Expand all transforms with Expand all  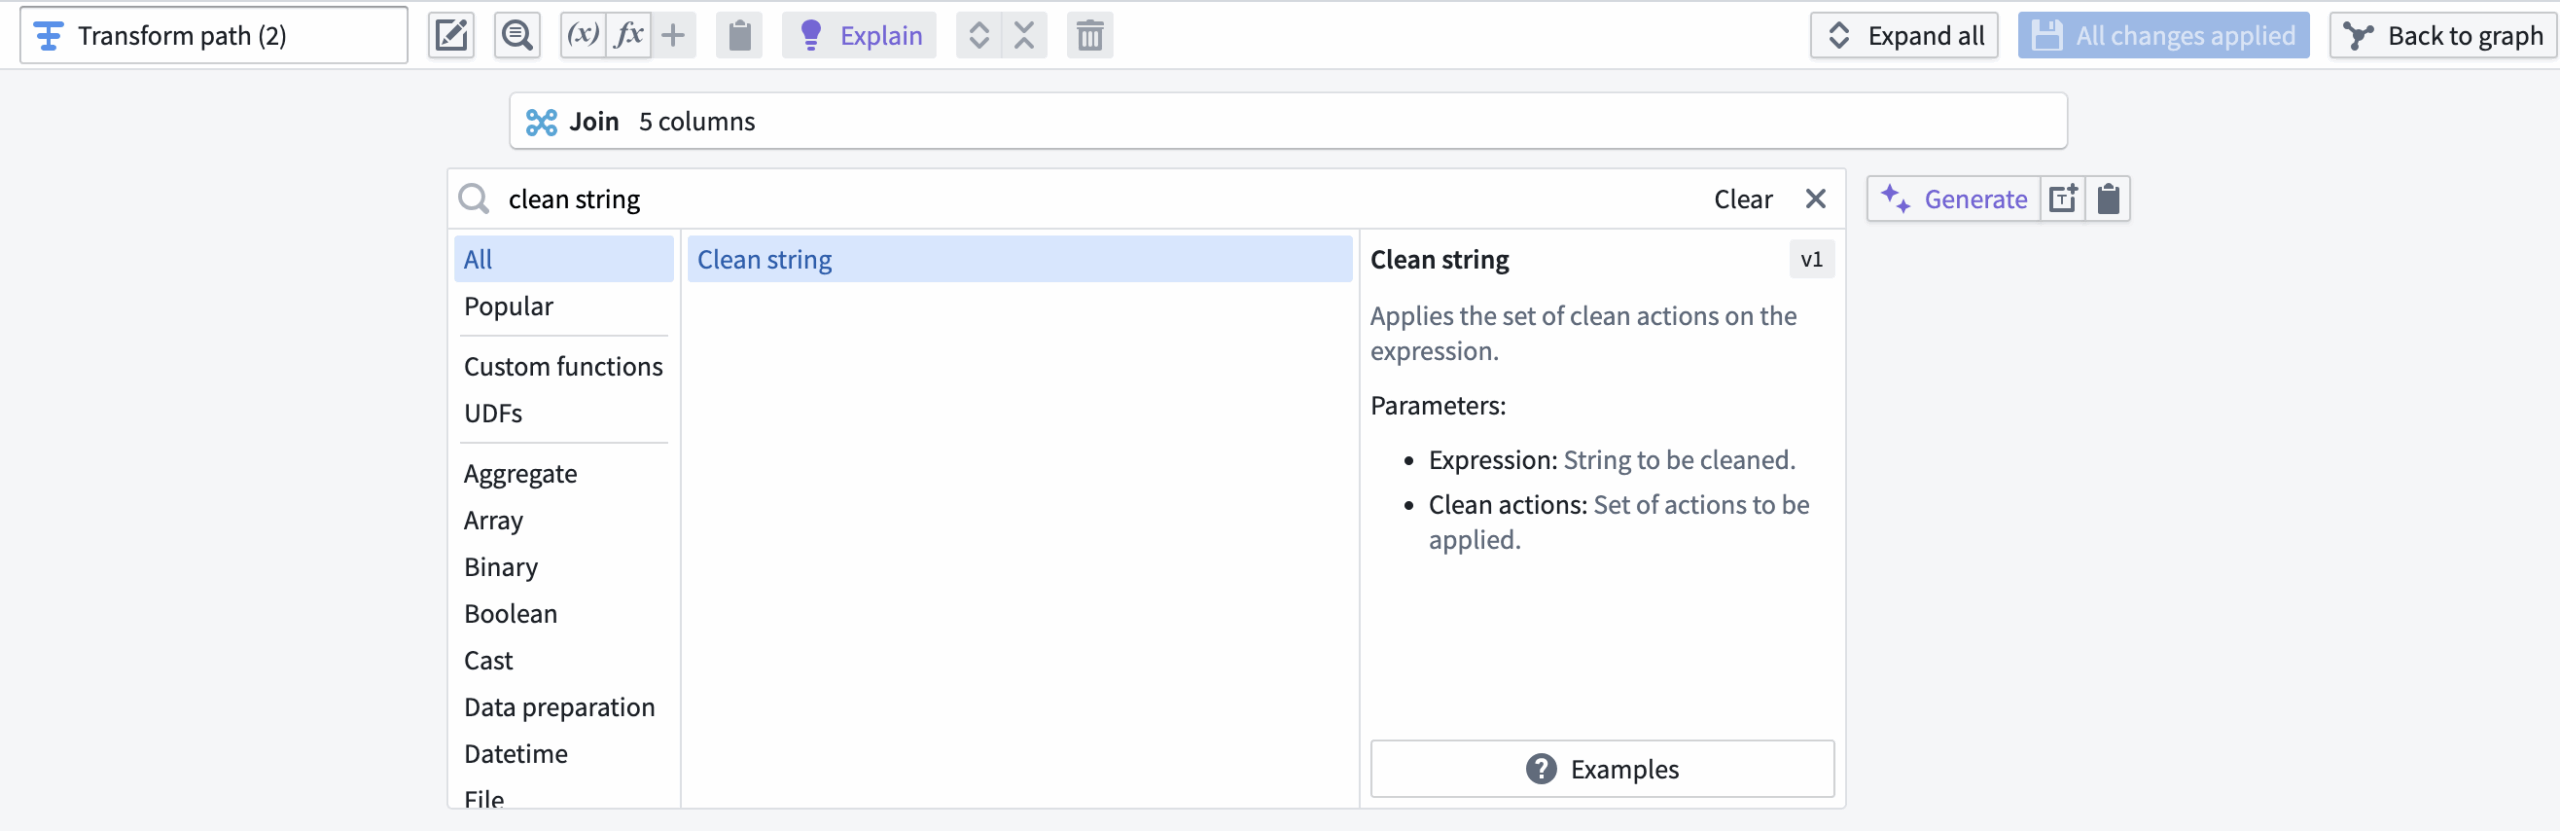pos(1904,36)
